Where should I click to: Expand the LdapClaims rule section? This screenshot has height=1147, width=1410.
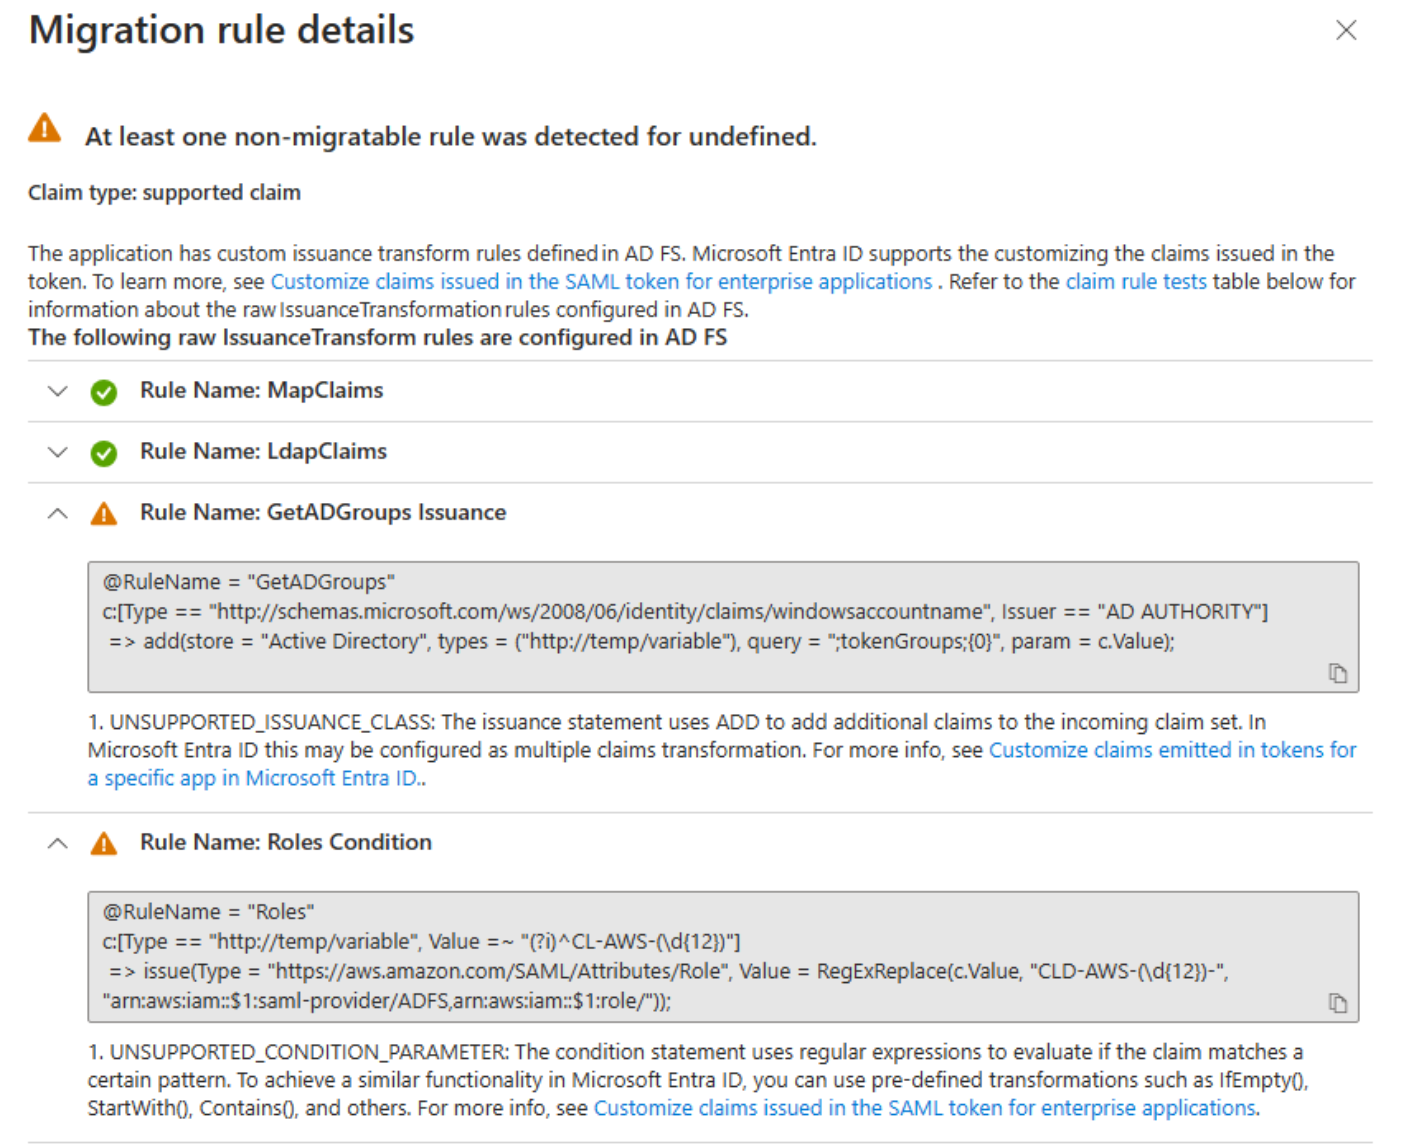coord(58,452)
